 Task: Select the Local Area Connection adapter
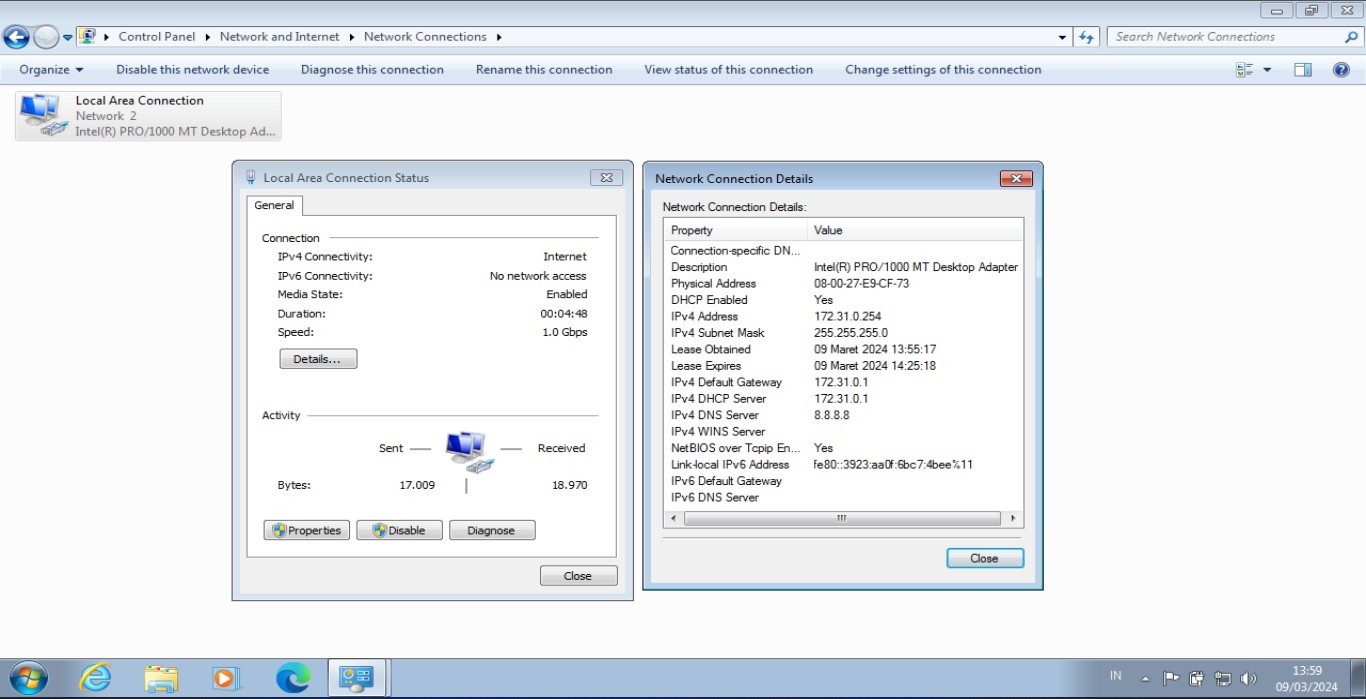point(148,116)
